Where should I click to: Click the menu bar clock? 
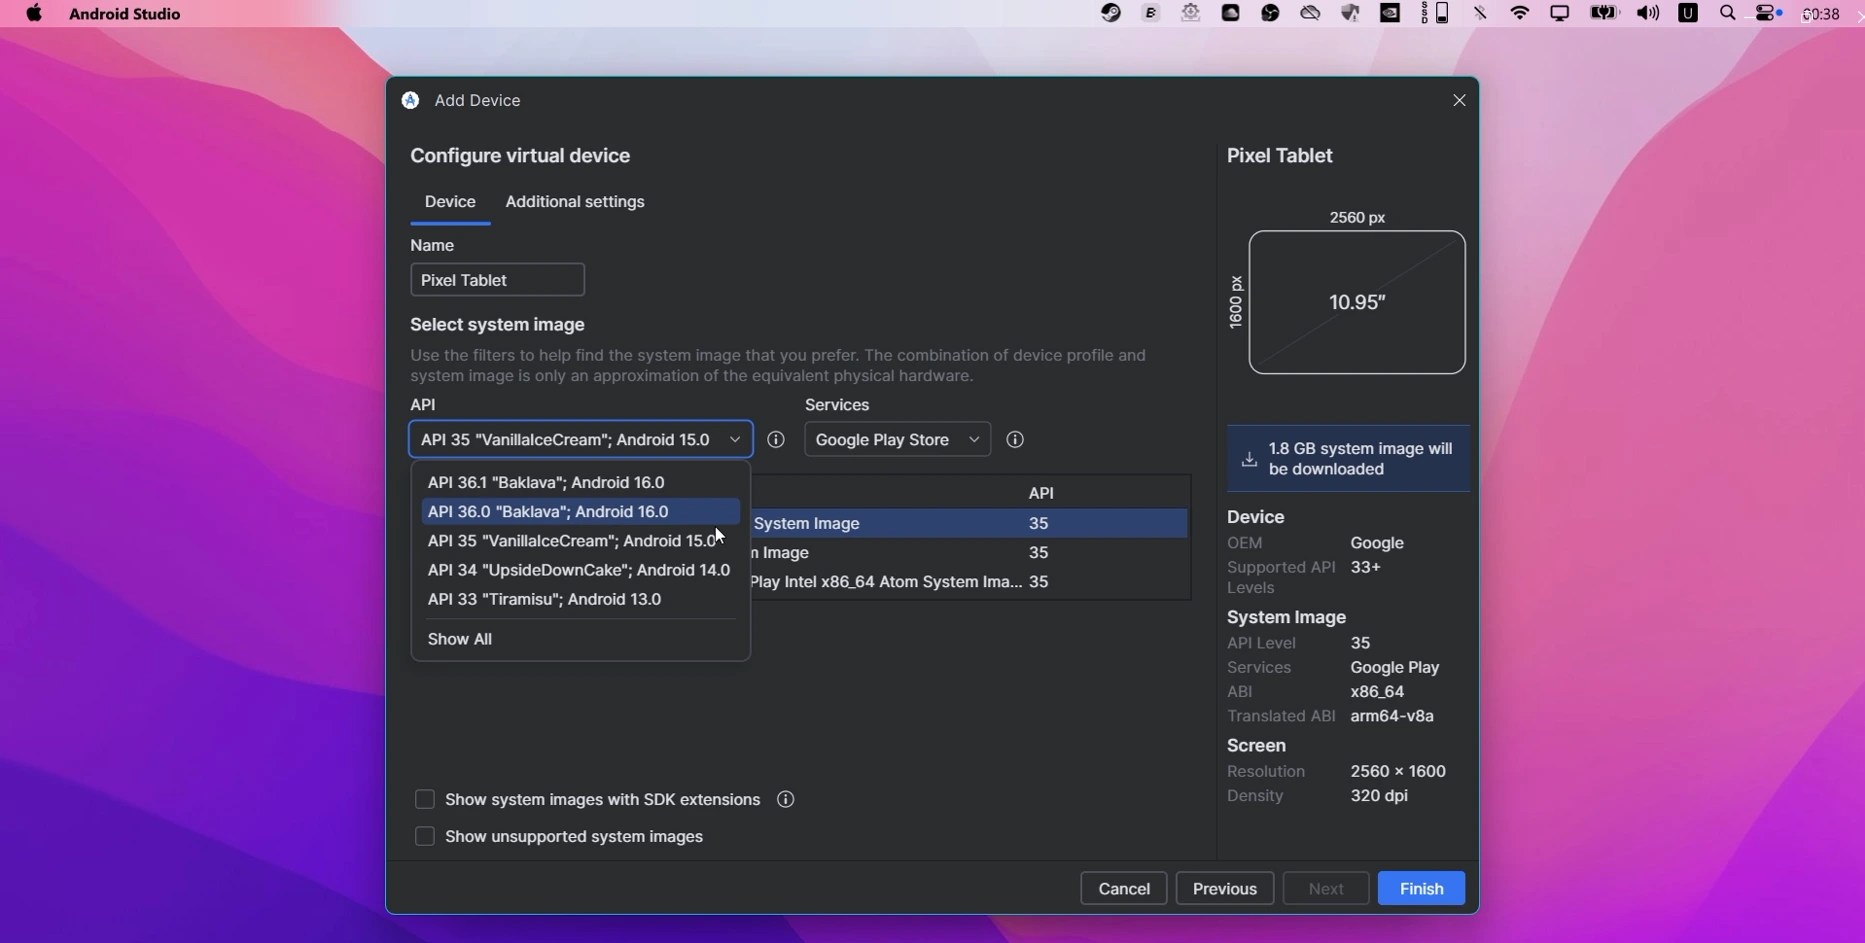pyautogui.click(x=1822, y=14)
